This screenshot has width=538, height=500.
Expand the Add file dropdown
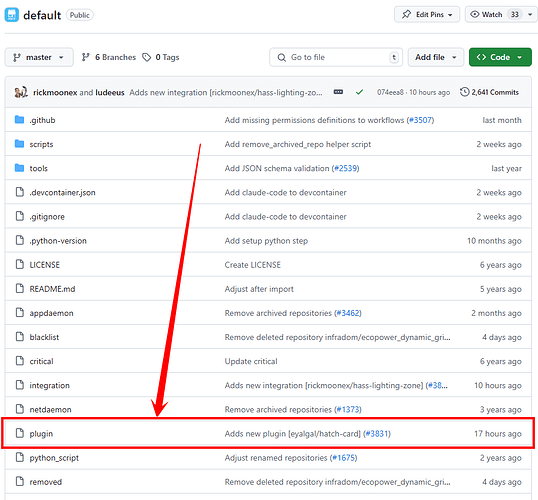point(436,57)
